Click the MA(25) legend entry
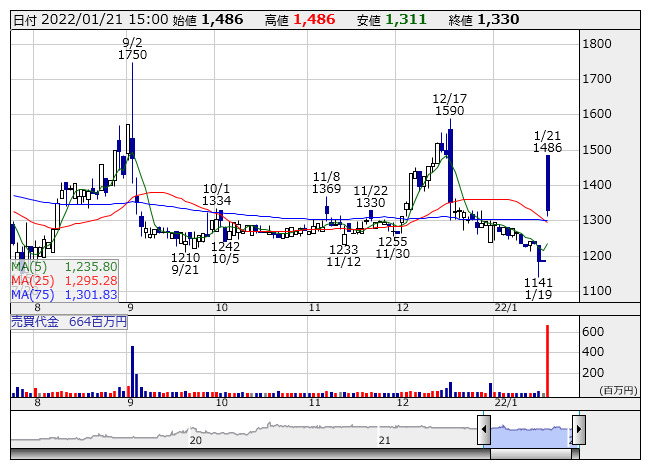 [64, 281]
